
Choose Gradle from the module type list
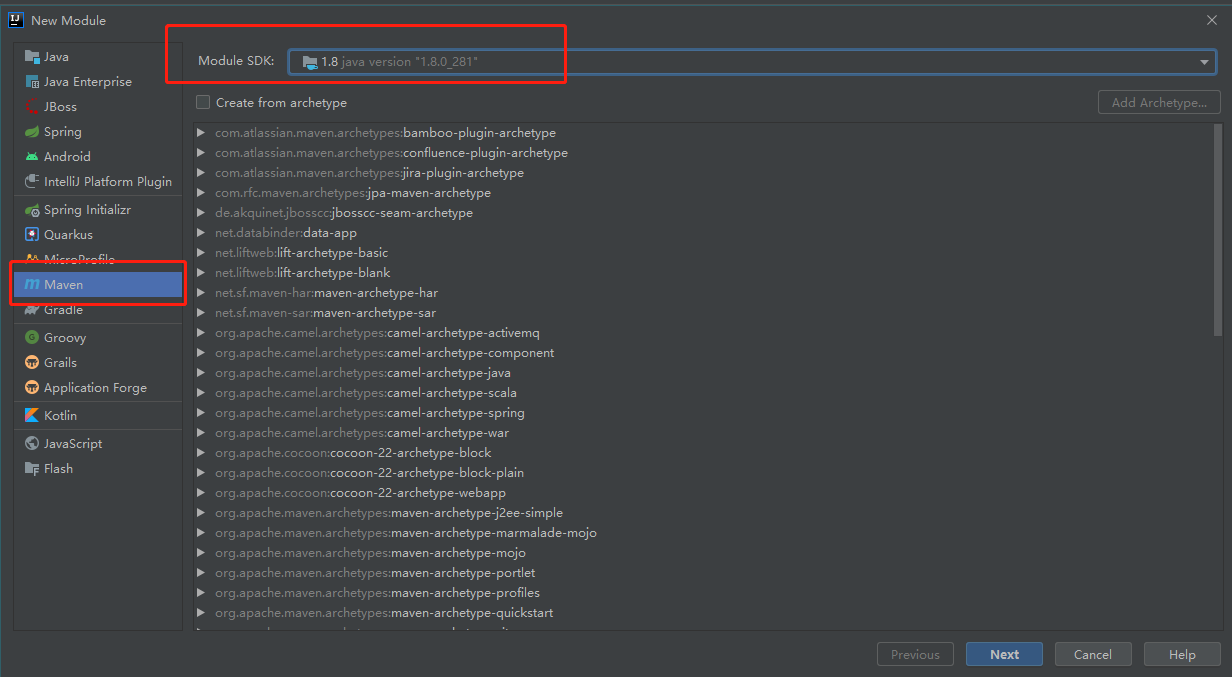pos(63,310)
